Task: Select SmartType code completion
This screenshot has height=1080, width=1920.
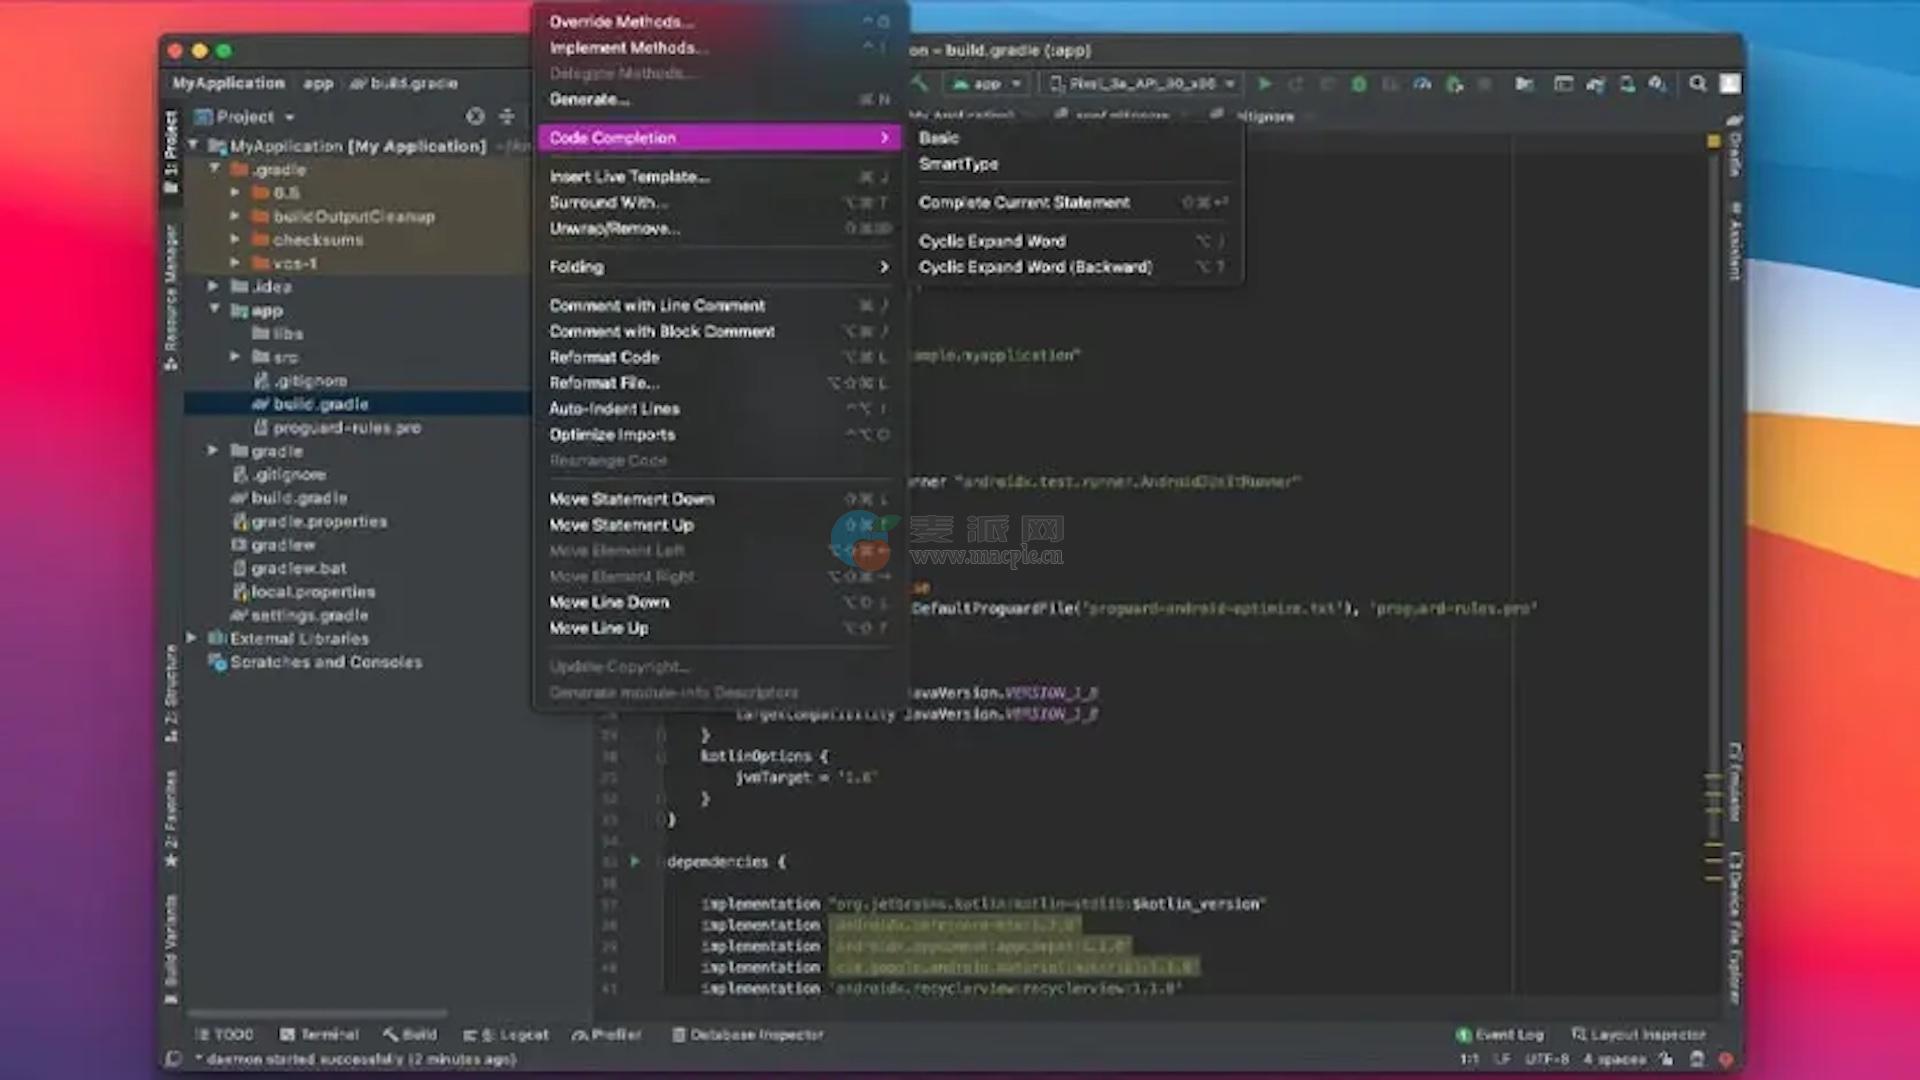Action: click(x=1076, y=164)
